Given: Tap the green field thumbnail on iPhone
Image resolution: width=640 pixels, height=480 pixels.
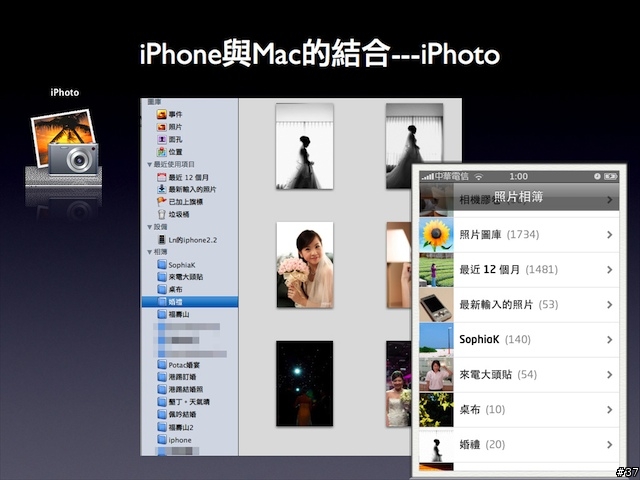Looking at the screenshot, I should [x=436, y=270].
